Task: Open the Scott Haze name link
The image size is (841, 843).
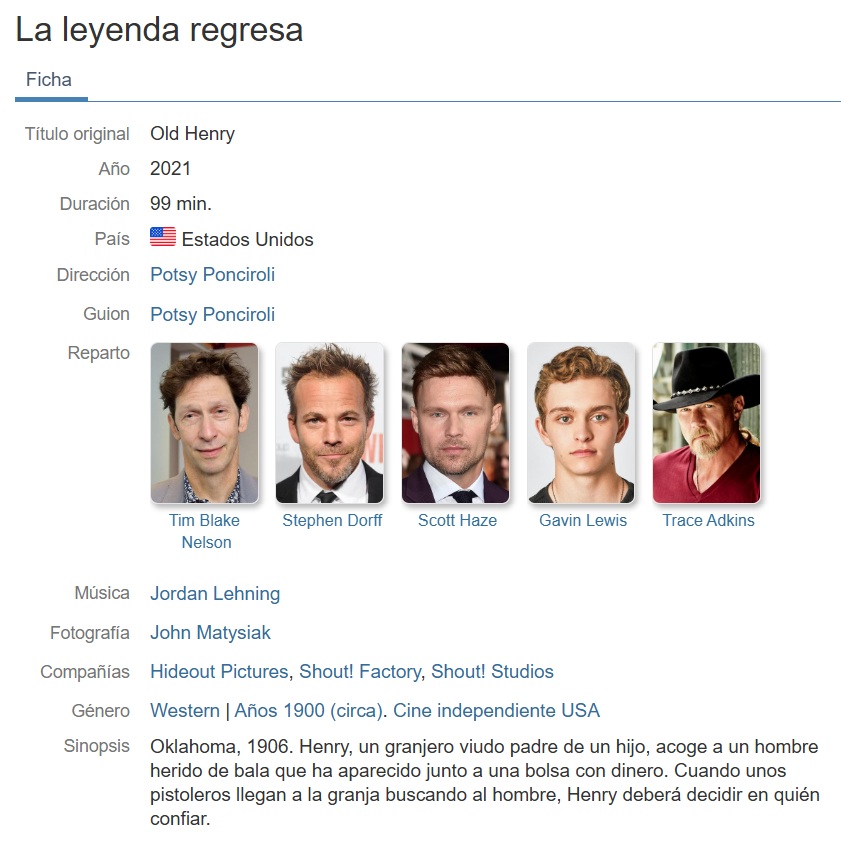Action: point(458,520)
